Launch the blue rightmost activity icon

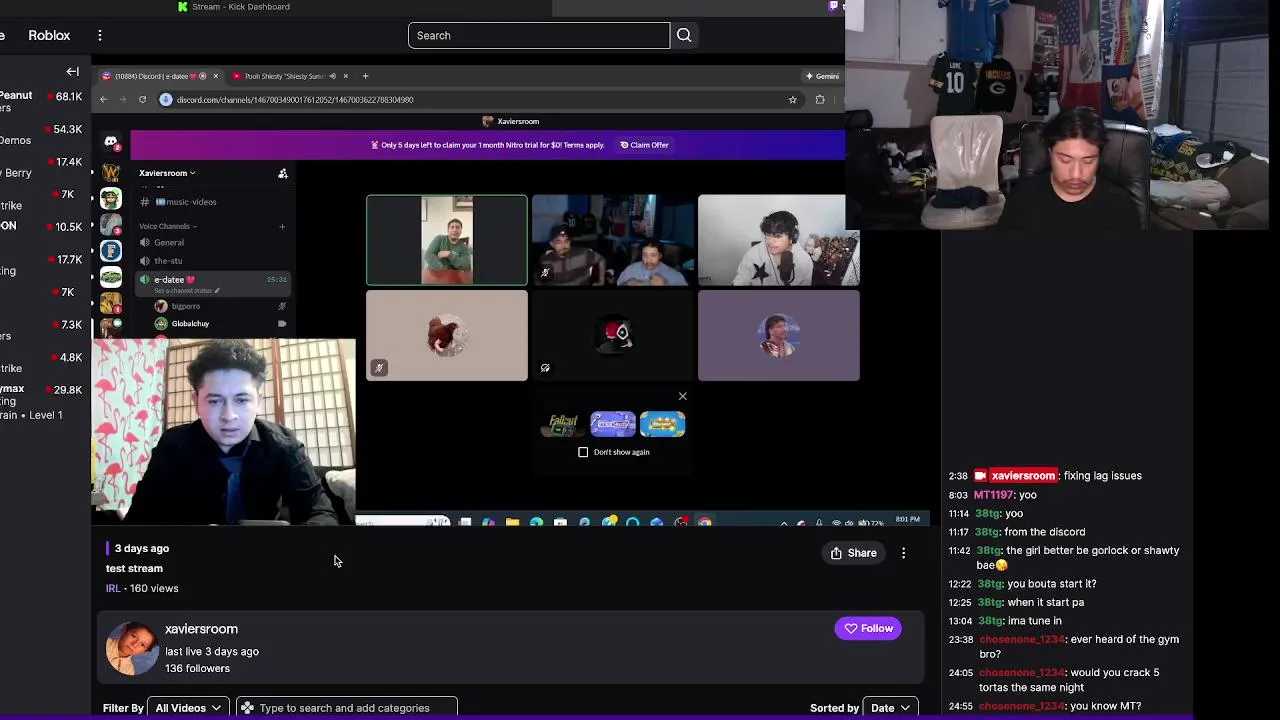coord(662,424)
